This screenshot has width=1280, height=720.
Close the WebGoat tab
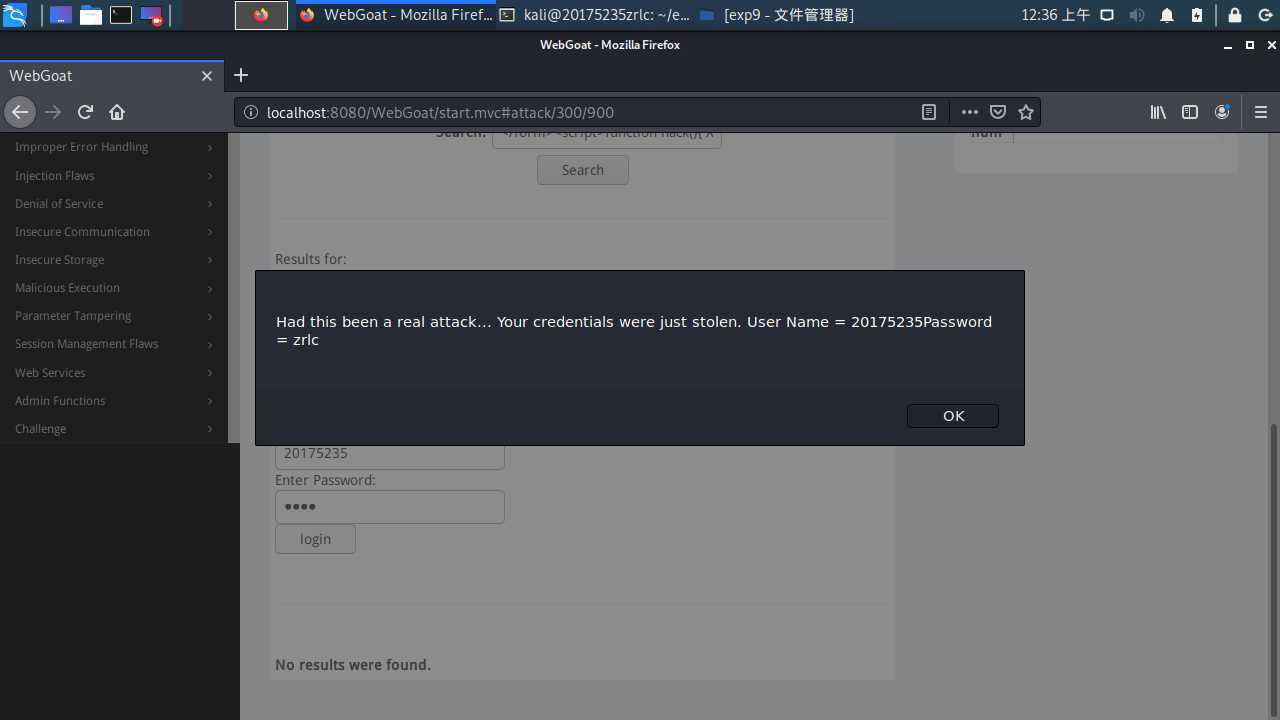point(207,76)
